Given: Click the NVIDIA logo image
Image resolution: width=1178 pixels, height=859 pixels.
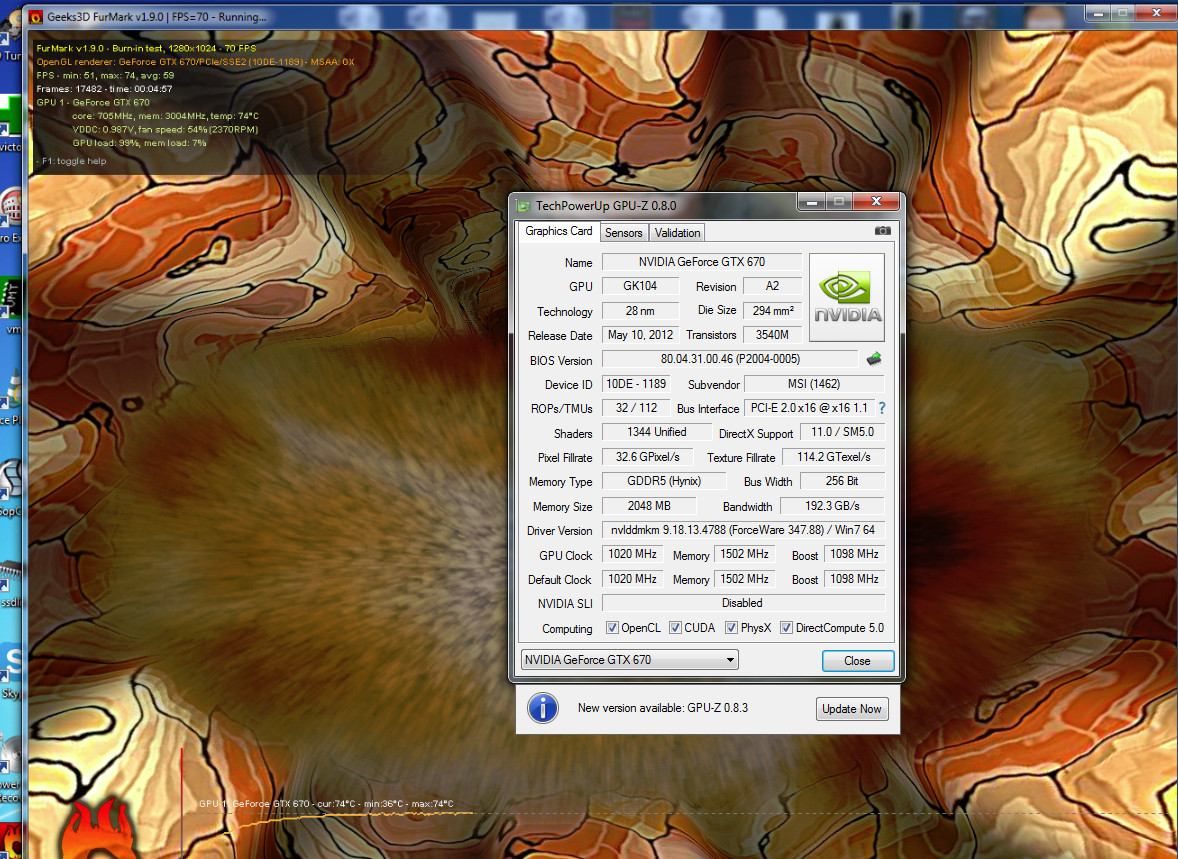Looking at the screenshot, I should click(846, 297).
